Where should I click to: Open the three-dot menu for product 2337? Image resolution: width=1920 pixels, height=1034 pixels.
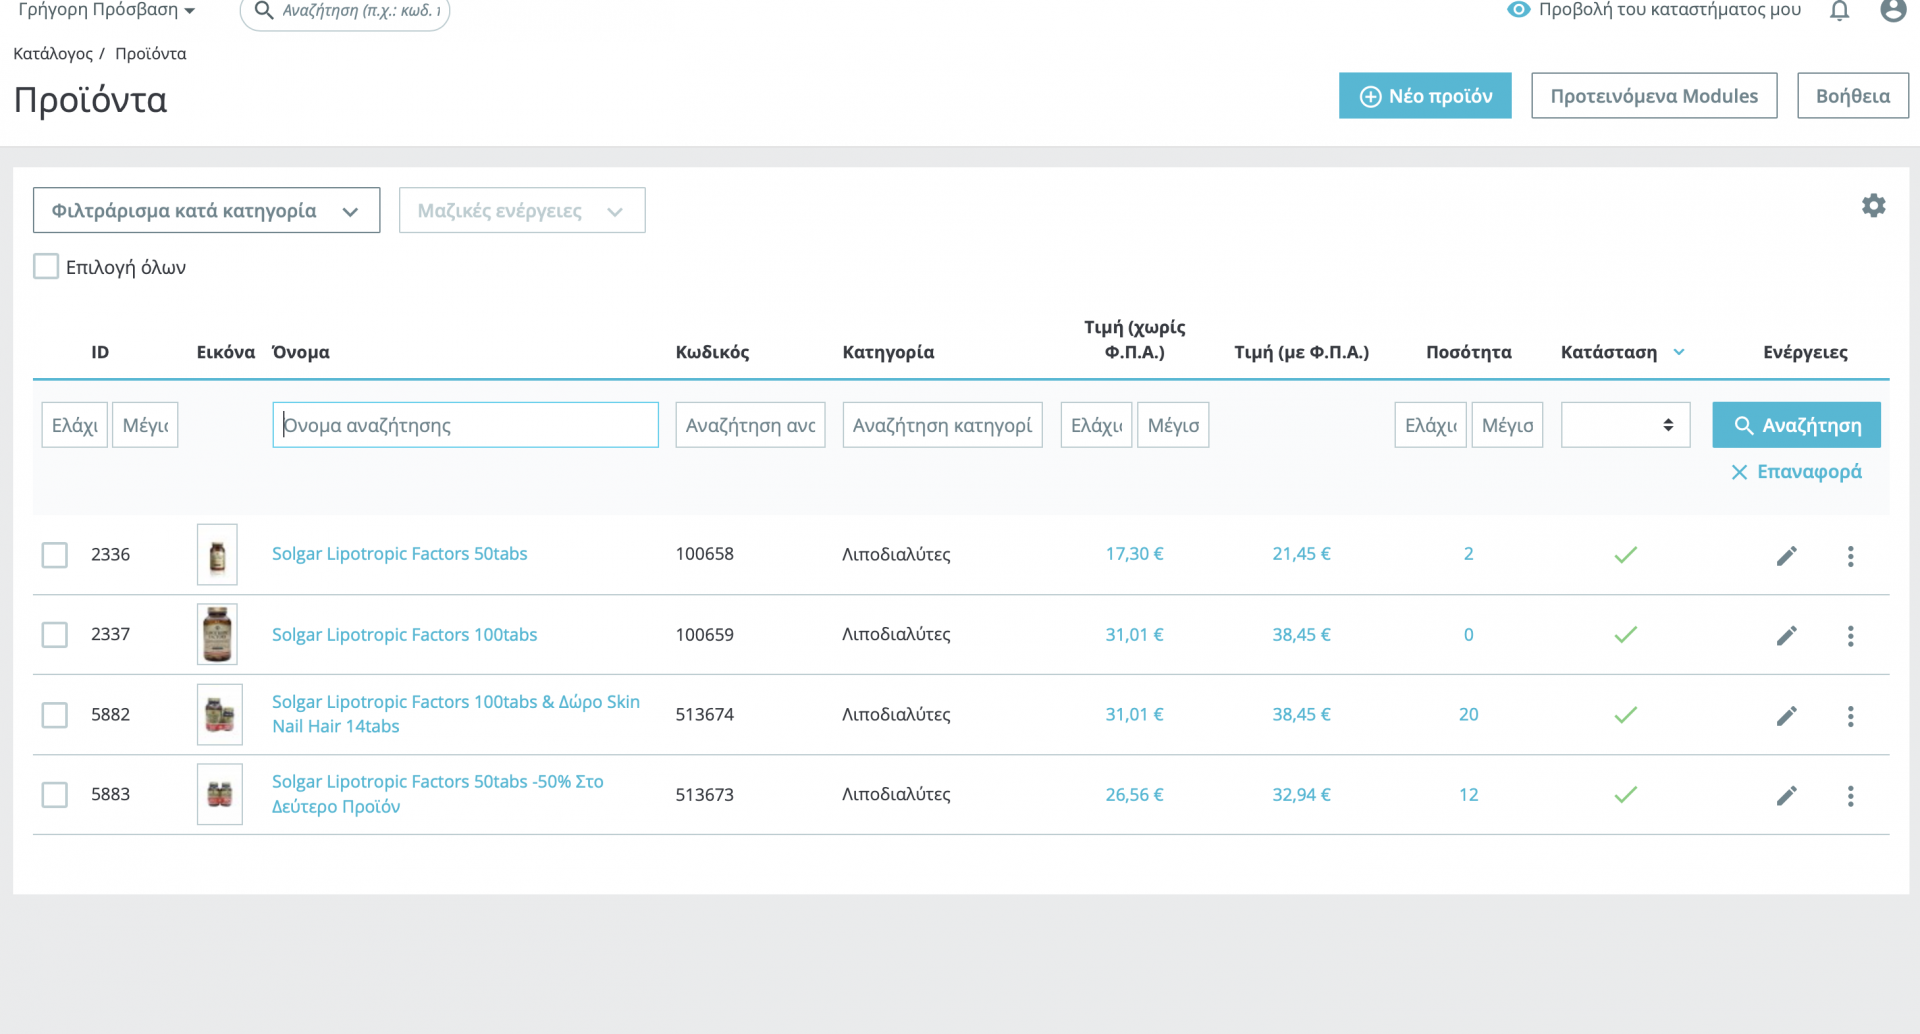pyautogui.click(x=1850, y=636)
